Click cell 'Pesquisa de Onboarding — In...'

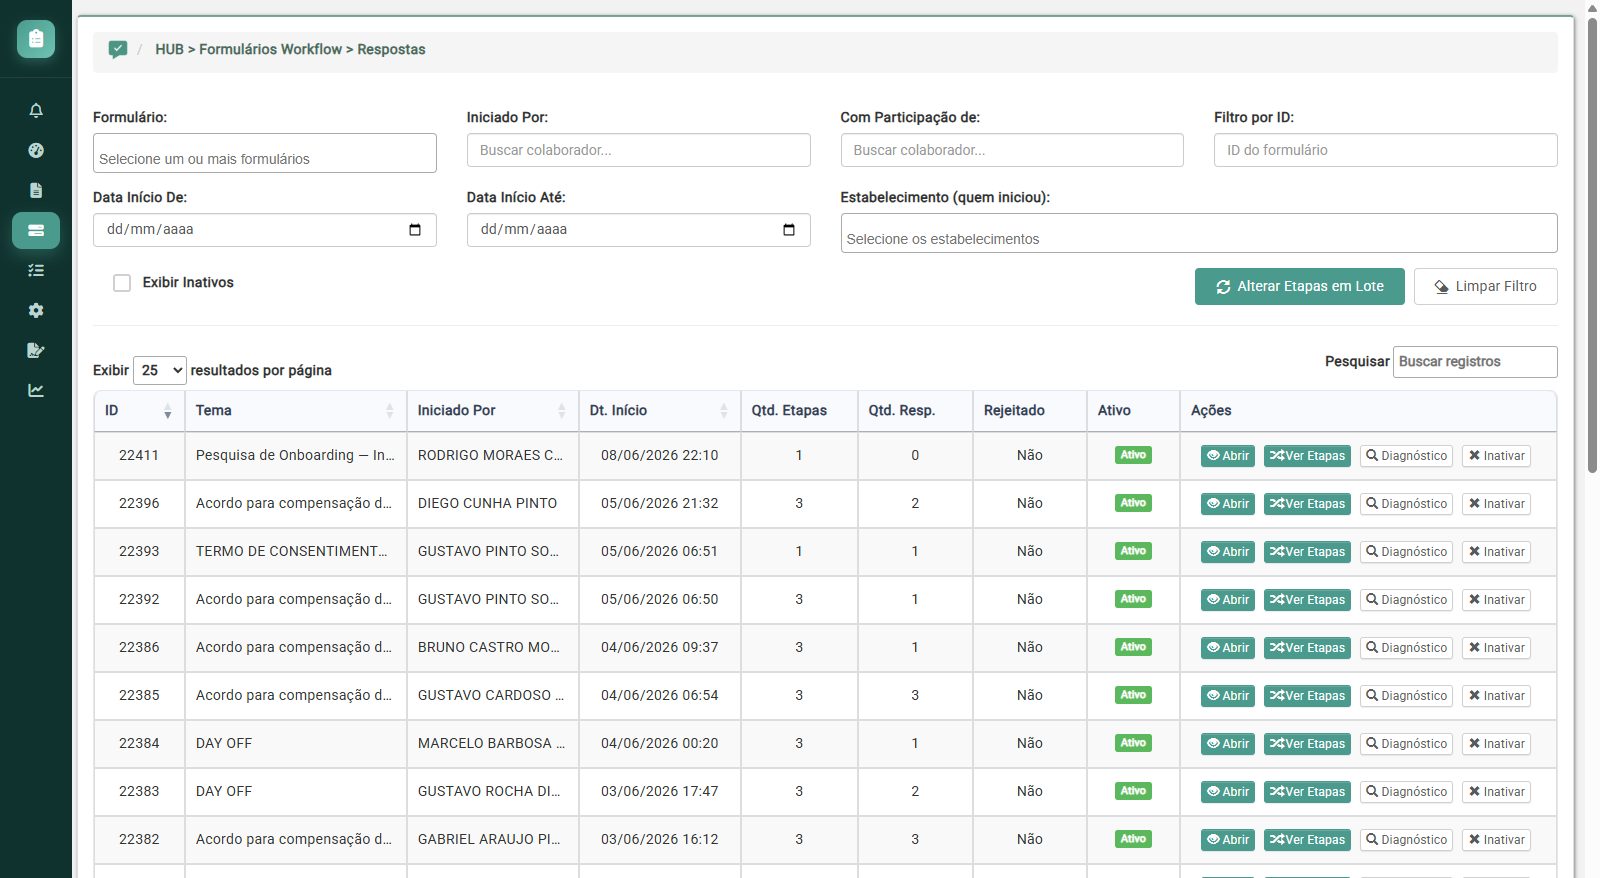[x=295, y=456]
